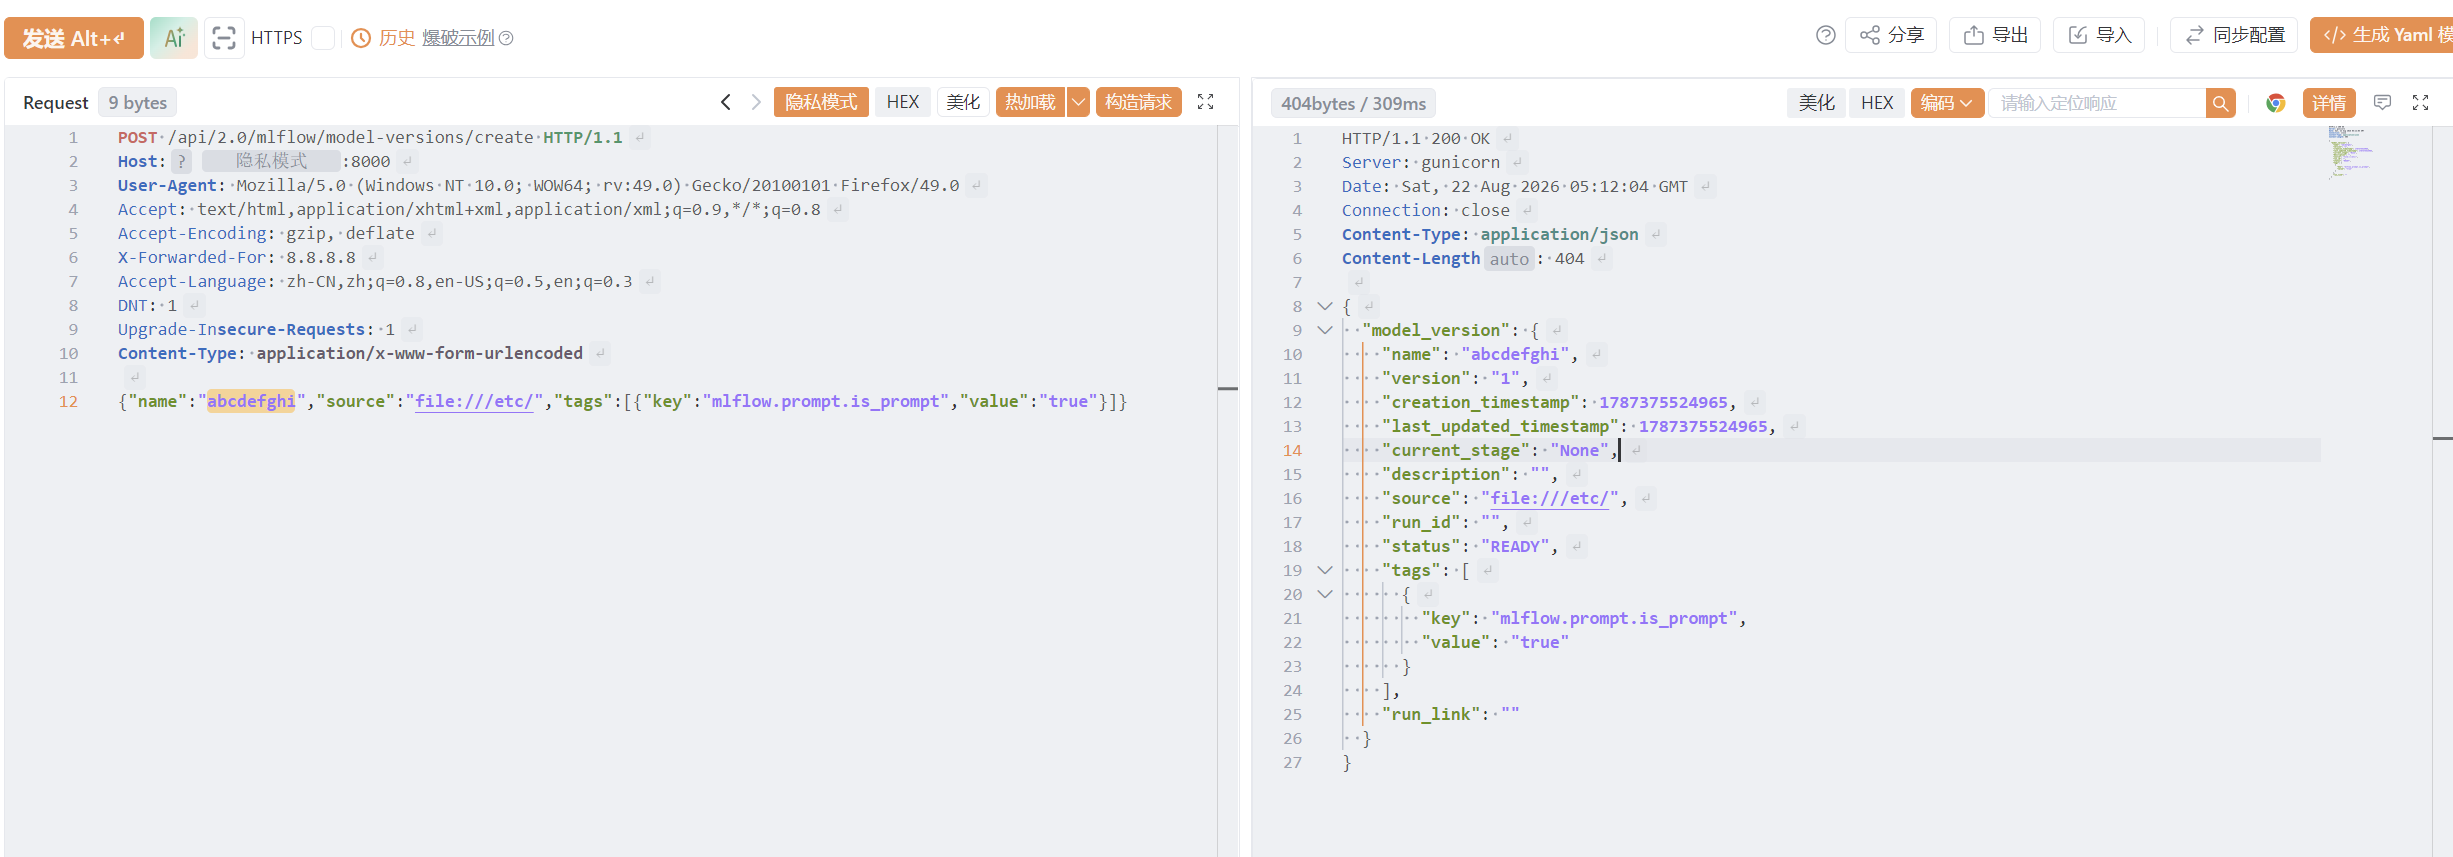
Task: Collapse the tag object on line 20
Action: [x=1325, y=594]
